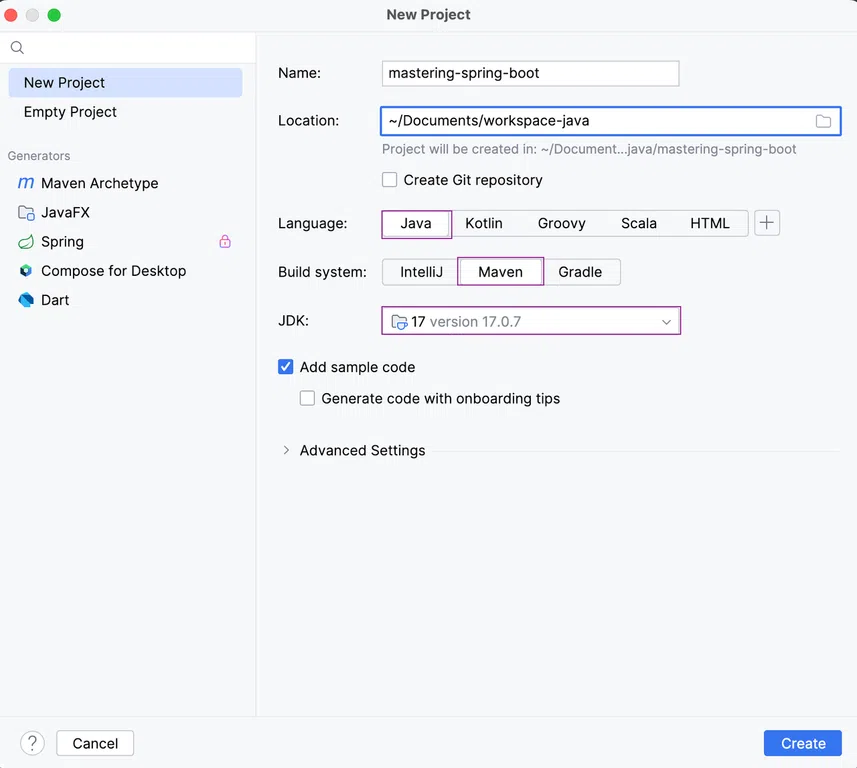The image size is (857, 768).
Task: Click the search magnifier icon
Action: tap(17, 48)
